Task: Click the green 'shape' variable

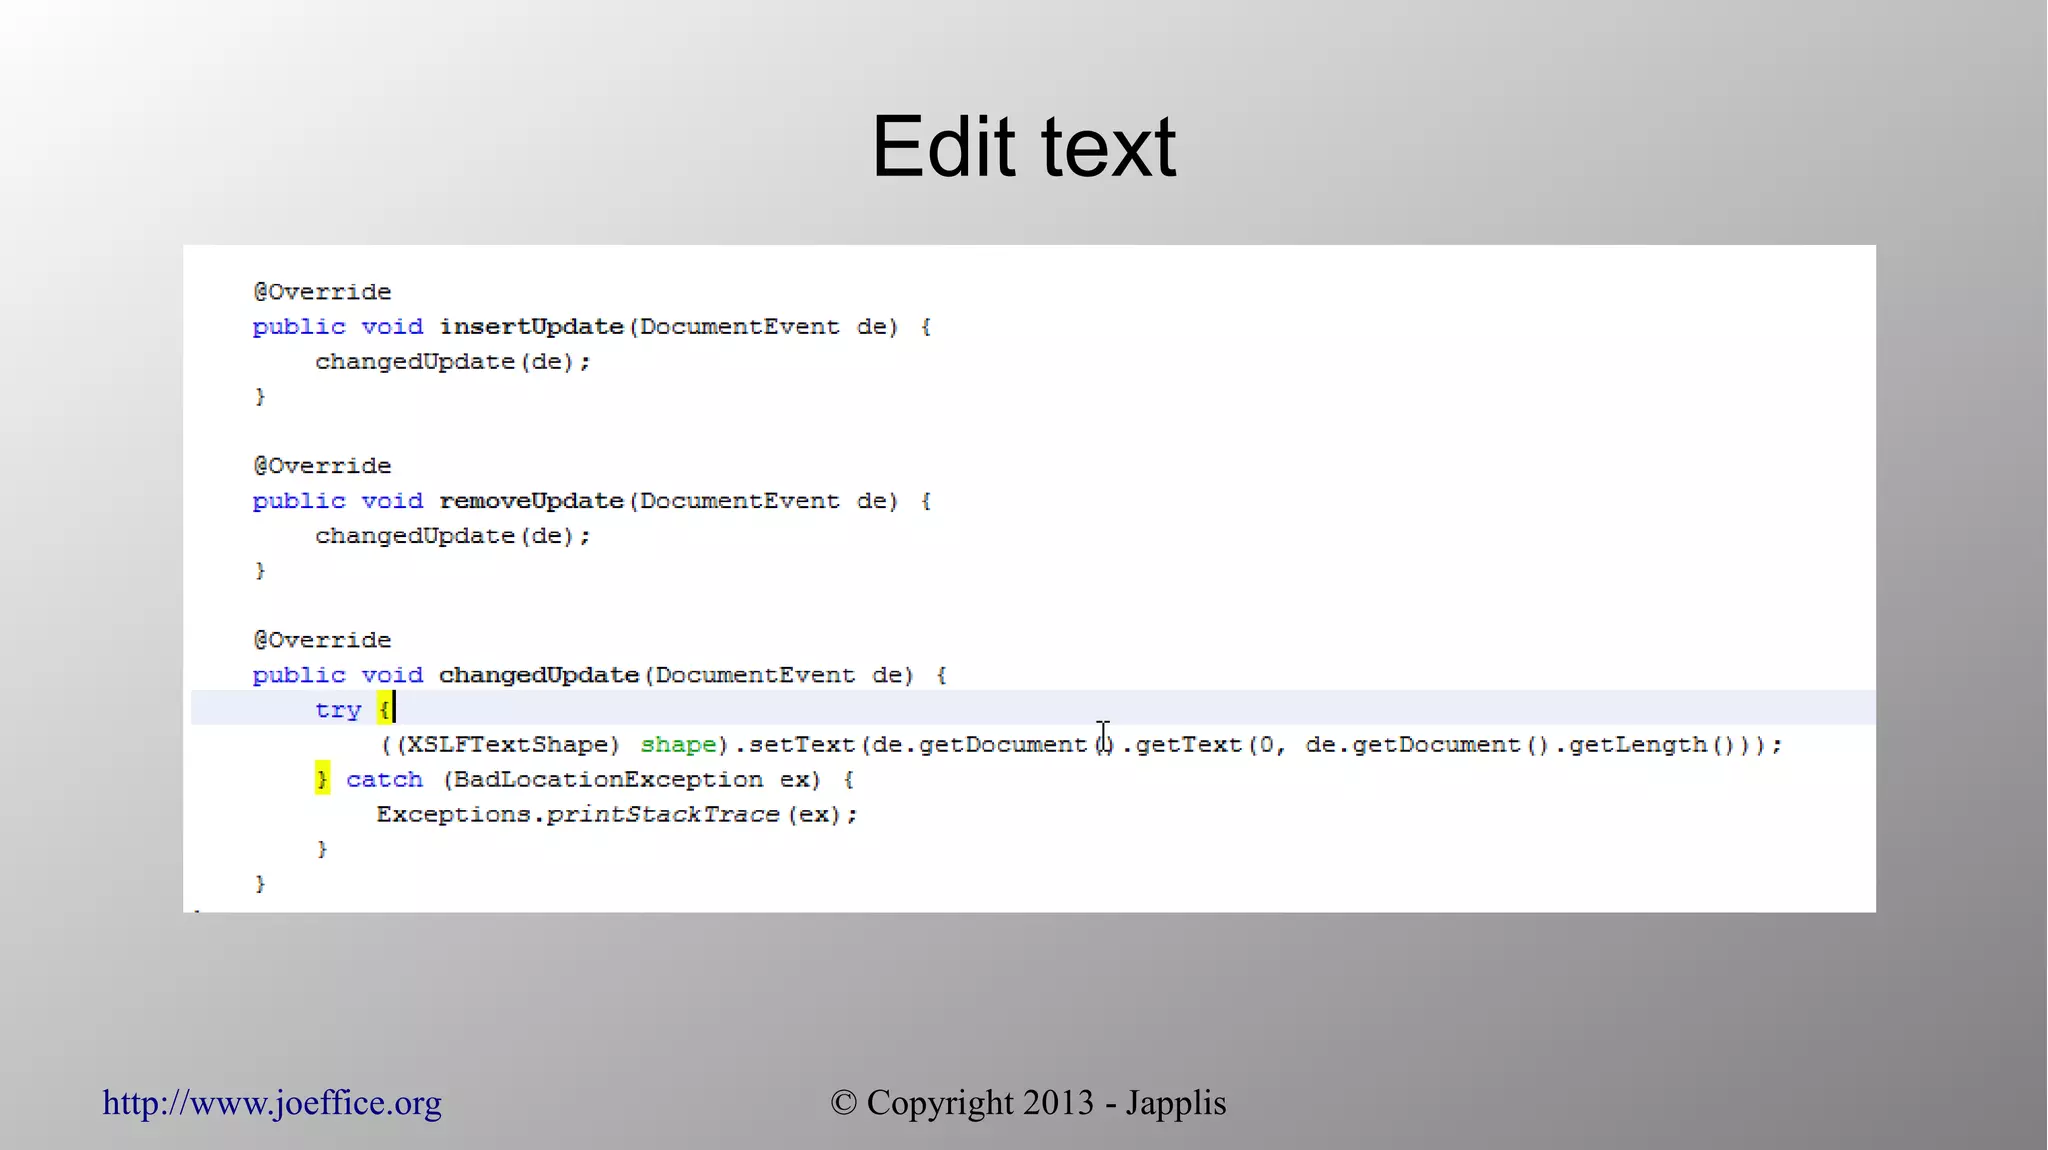Action: coord(678,745)
